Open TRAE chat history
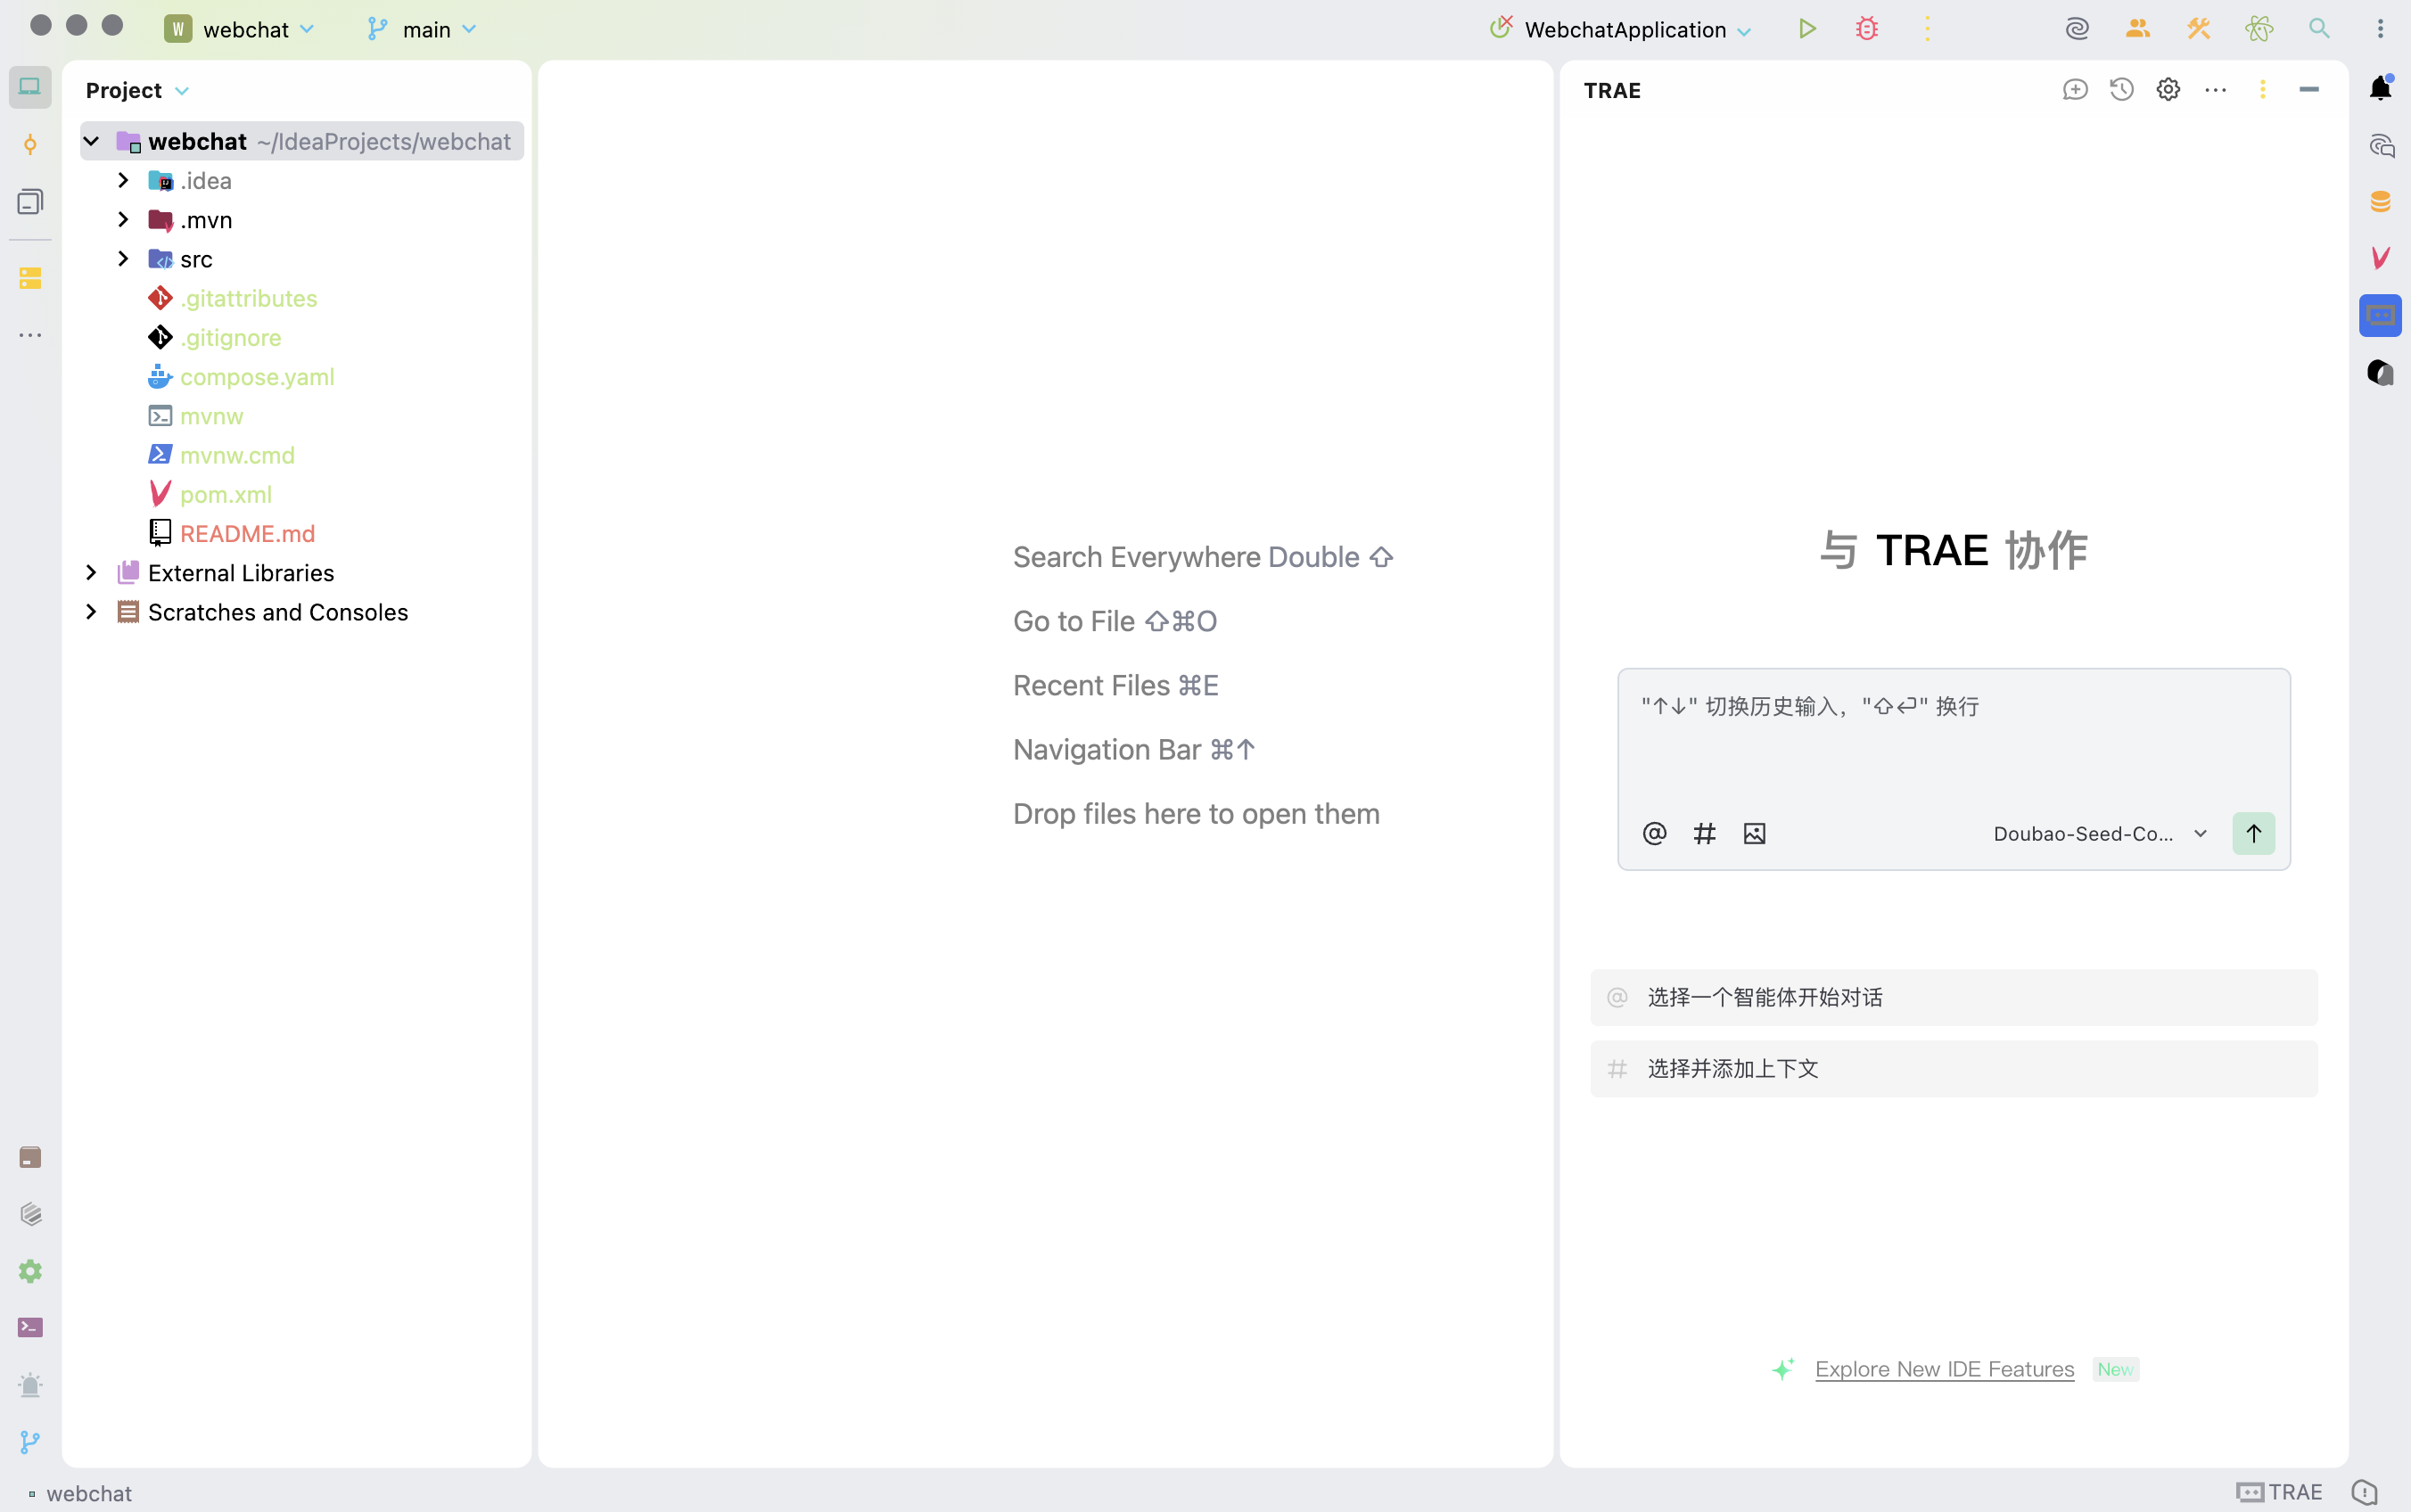Viewport: 2411px width, 1512px height. pyautogui.click(x=2121, y=90)
